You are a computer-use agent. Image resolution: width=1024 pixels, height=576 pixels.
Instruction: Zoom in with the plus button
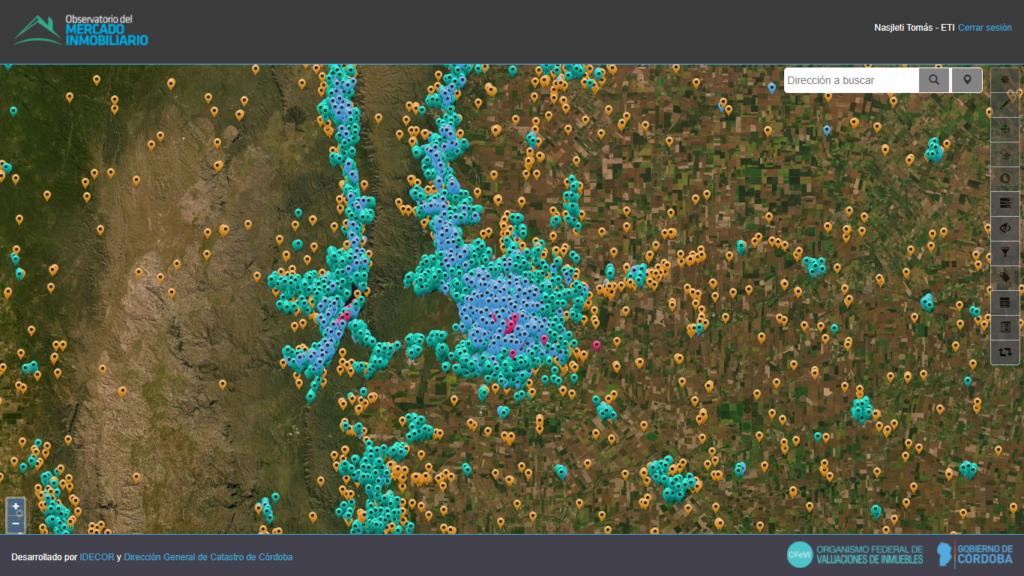click(x=16, y=506)
